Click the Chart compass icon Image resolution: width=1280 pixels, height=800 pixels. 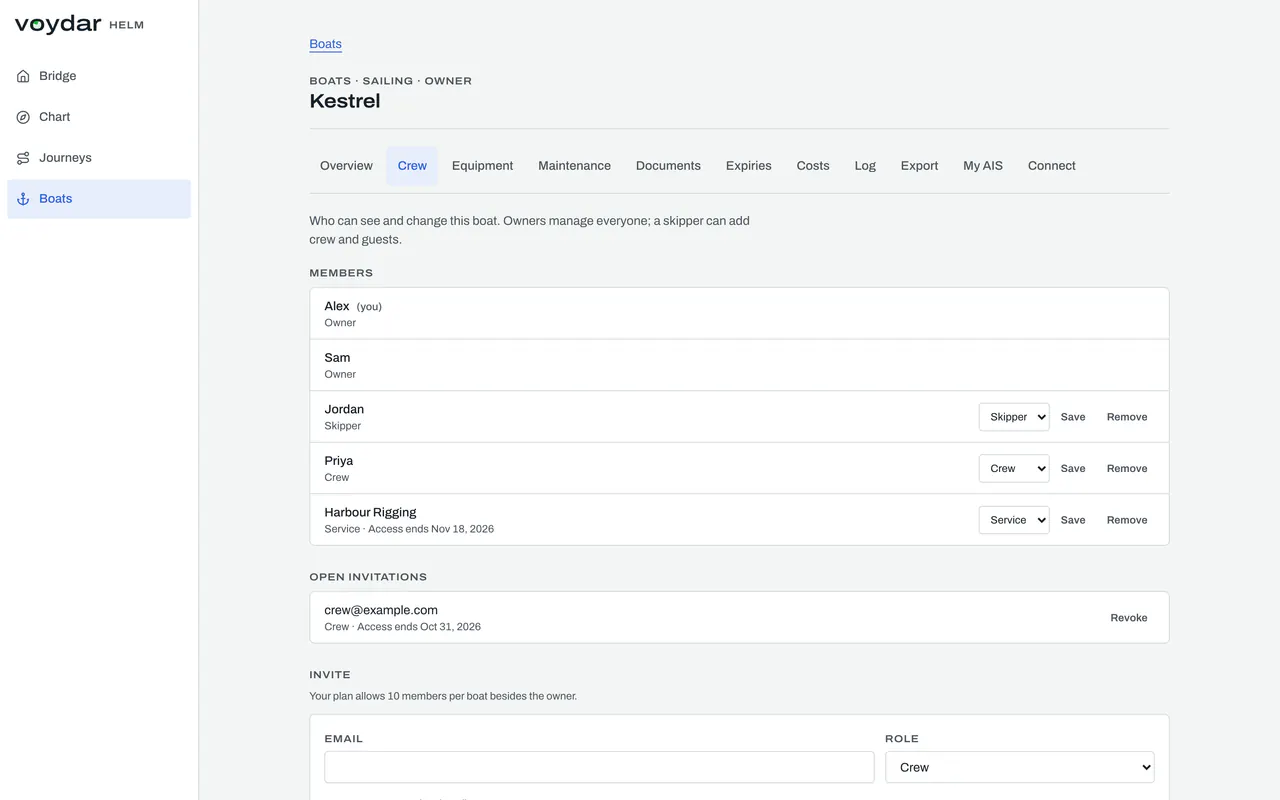[x=23, y=117]
